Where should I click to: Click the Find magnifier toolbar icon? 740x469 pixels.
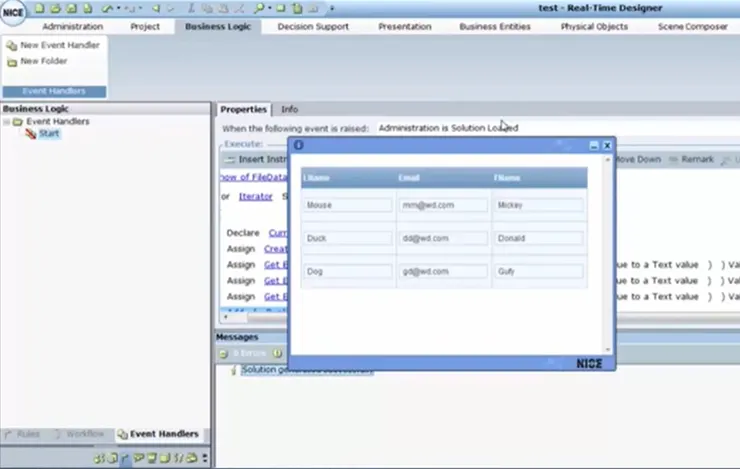[x=259, y=8]
